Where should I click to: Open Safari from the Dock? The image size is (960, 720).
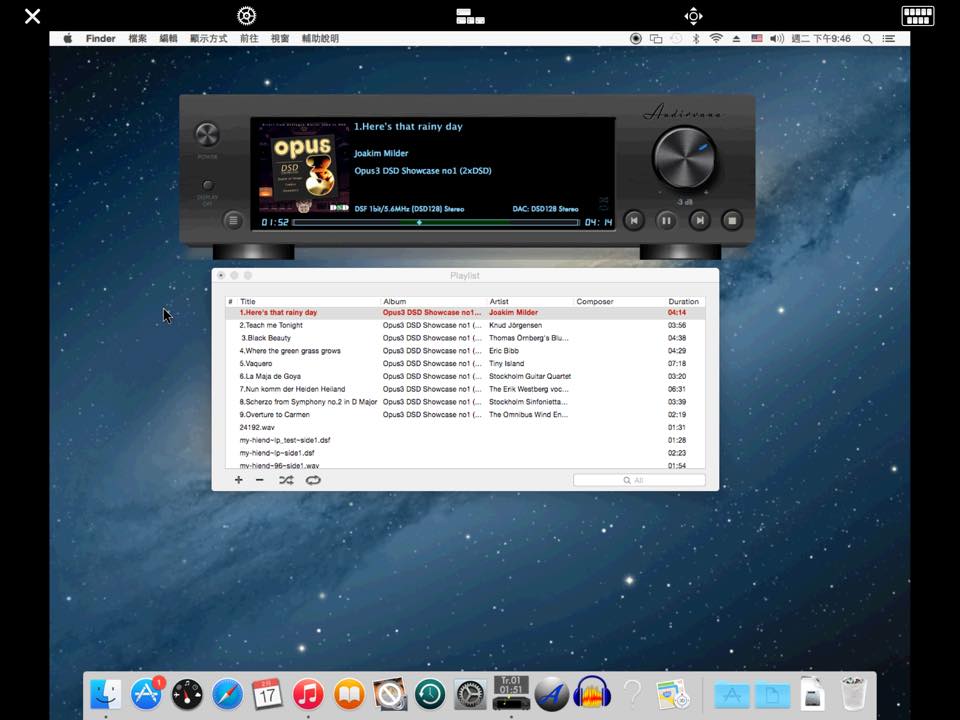pyautogui.click(x=227, y=694)
